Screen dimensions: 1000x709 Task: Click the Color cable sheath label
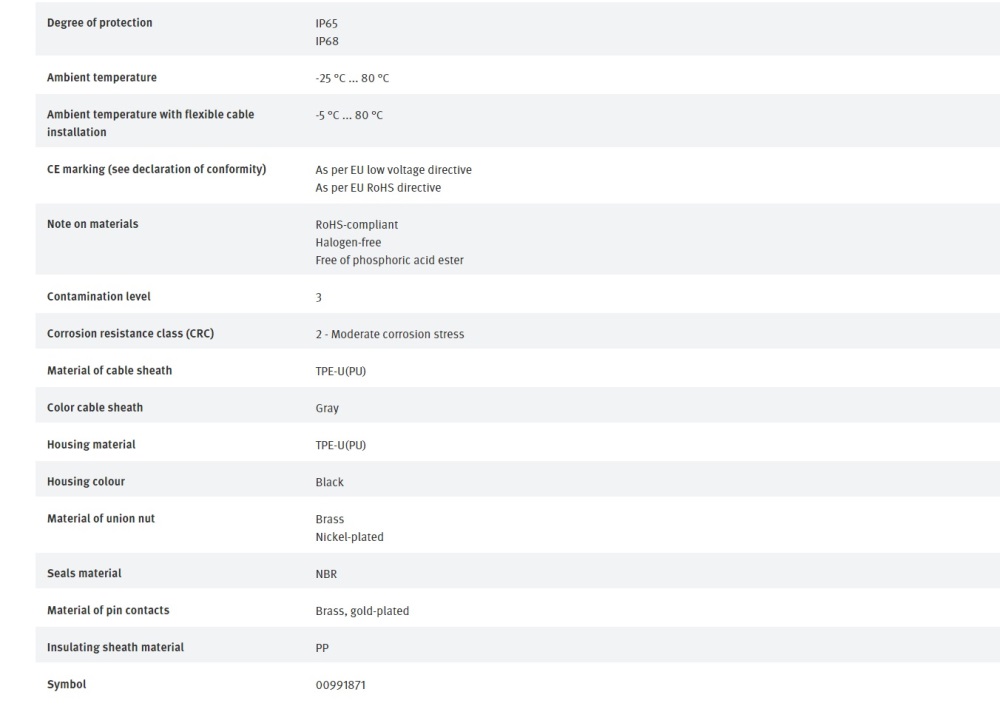pyautogui.click(x=95, y=408)
